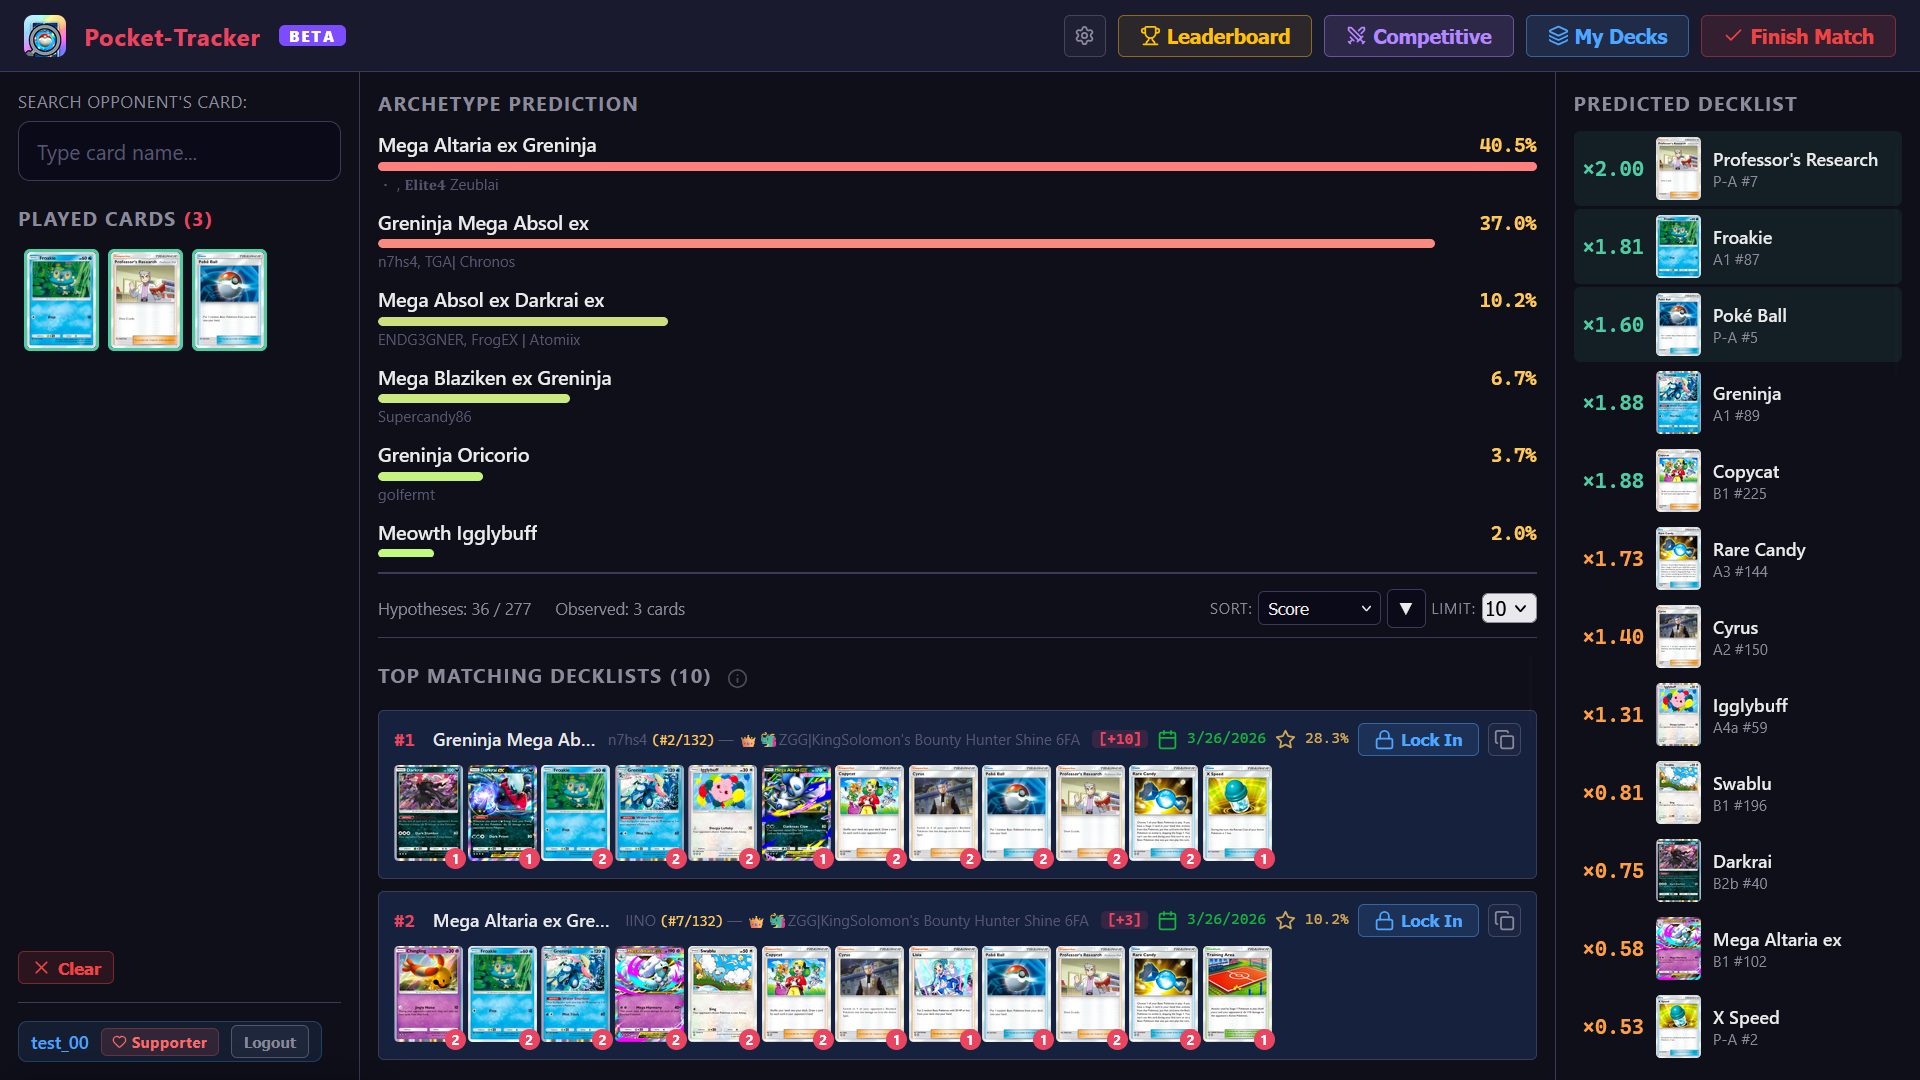Click the 10.2% Mega Absol prediction bar
Viewport: 1920px width, 1080px height.
[x=523, y=322]
